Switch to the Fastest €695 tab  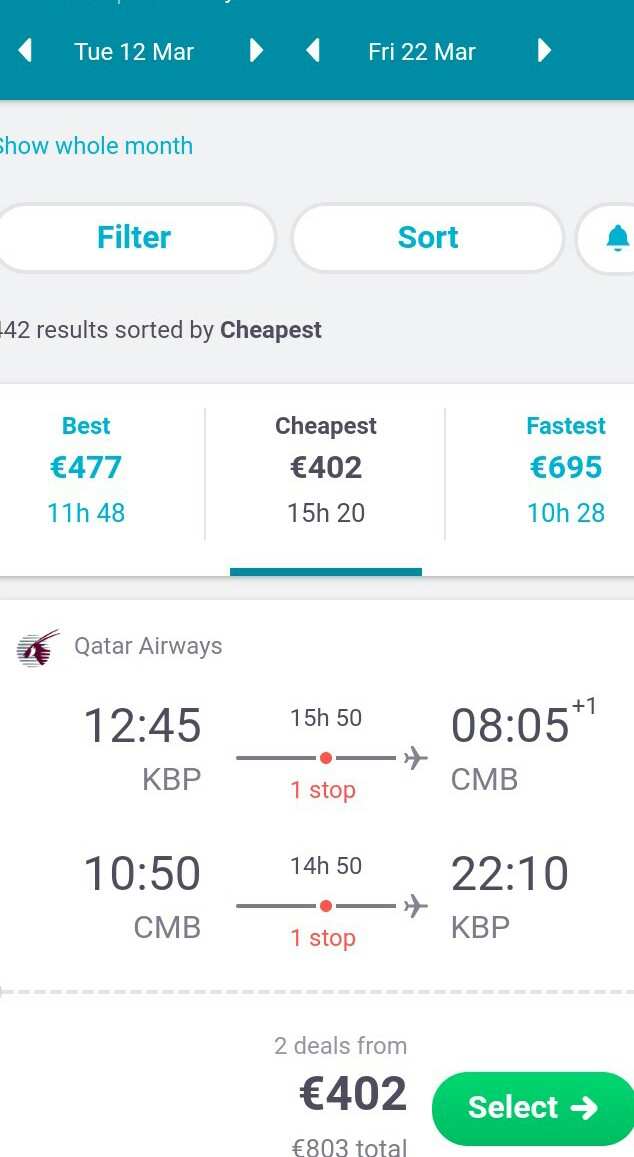coord(566,469)
